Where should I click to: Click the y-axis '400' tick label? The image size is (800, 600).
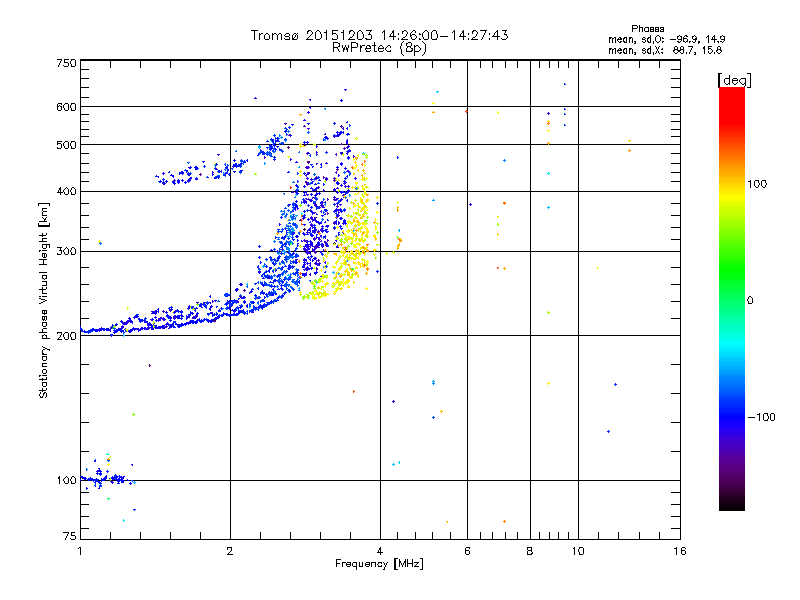click(66, 192)
